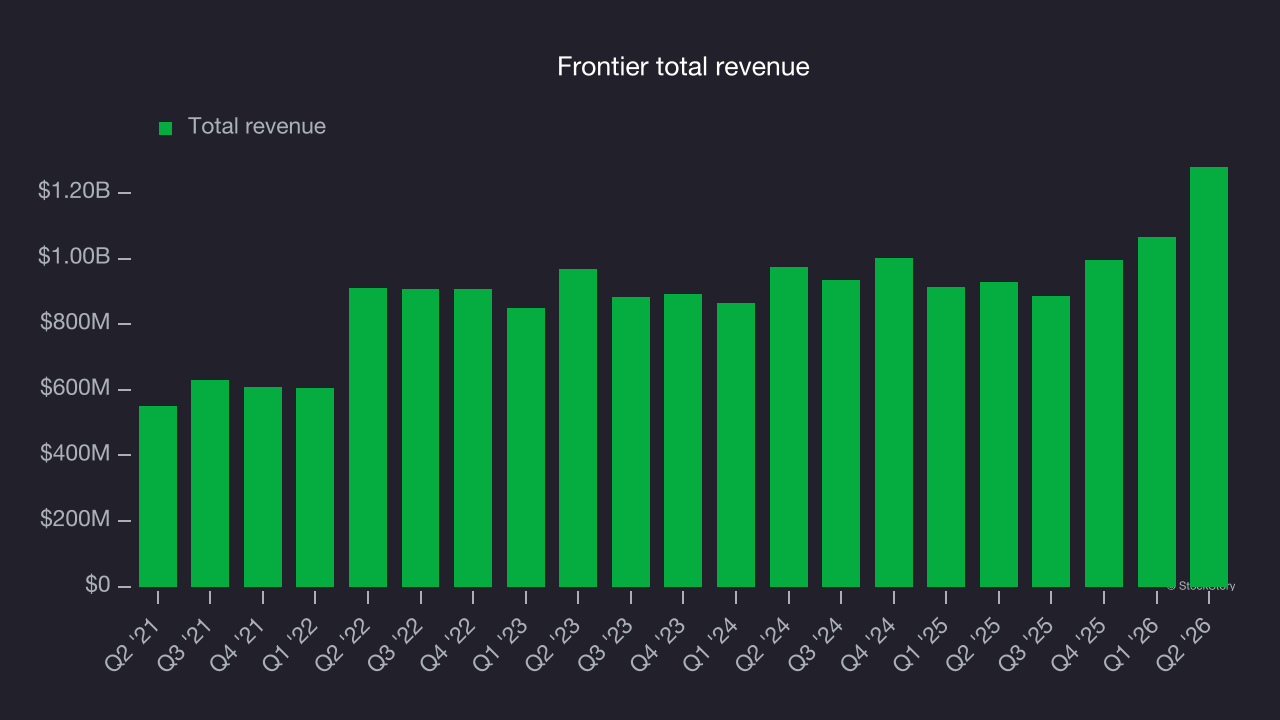Select the Q1 '25 revenue bar
Viewport: 1280px width, 720px height.
[x=946, y=437]
